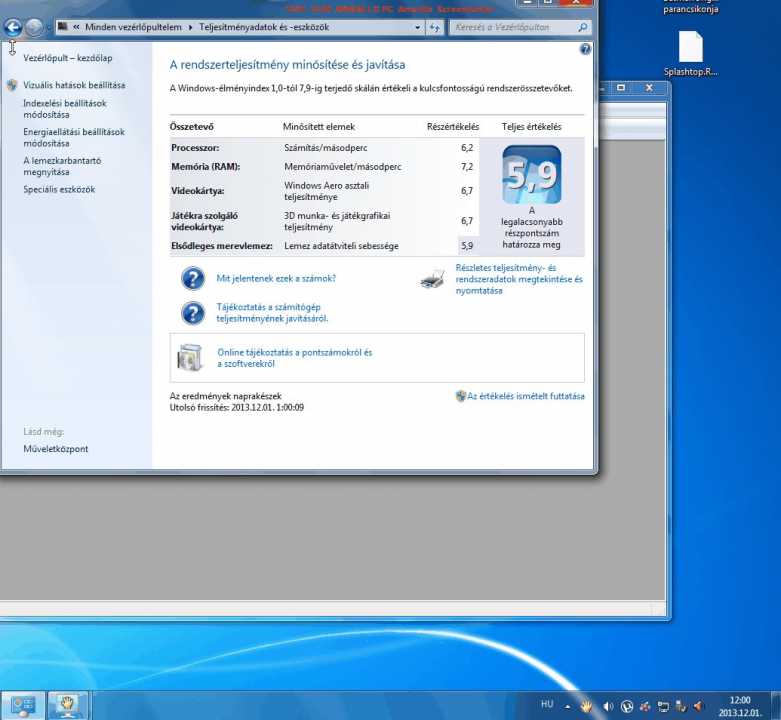Select the Videokártya: row label
Image resolution: width=781 pixels, height=720 pixels.
198,191
